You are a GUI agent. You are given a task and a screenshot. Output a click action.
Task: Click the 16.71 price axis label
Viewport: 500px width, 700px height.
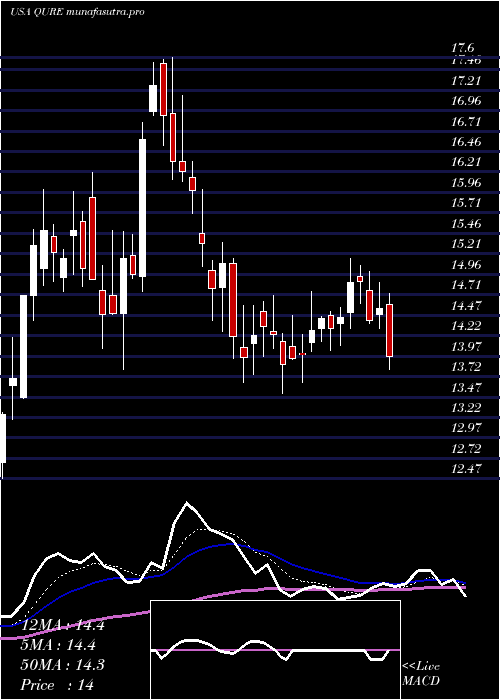pyautogui.click(x=466, y=121)
